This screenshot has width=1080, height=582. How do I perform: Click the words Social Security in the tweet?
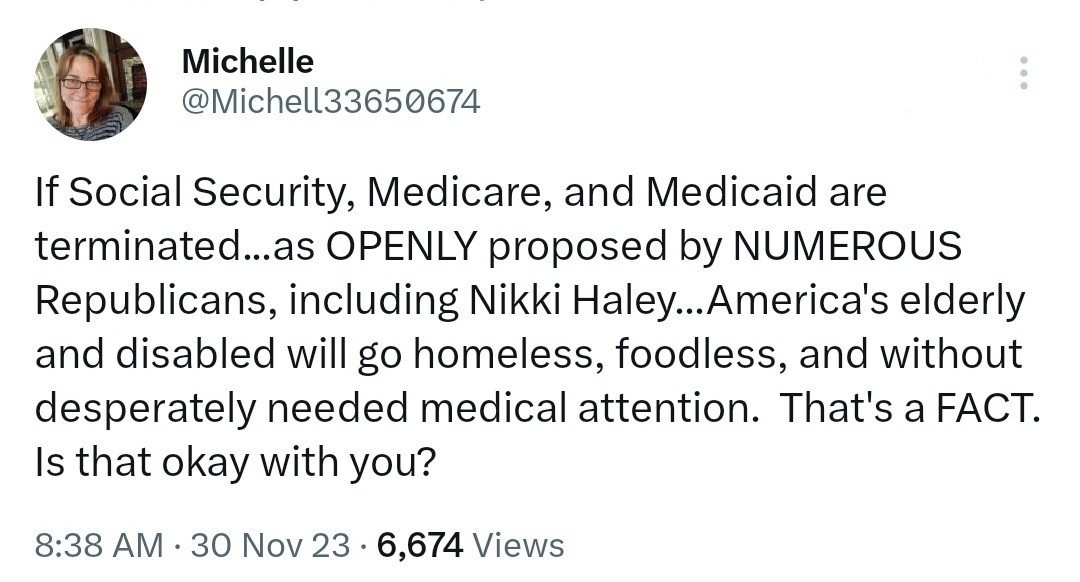point(205,192)
